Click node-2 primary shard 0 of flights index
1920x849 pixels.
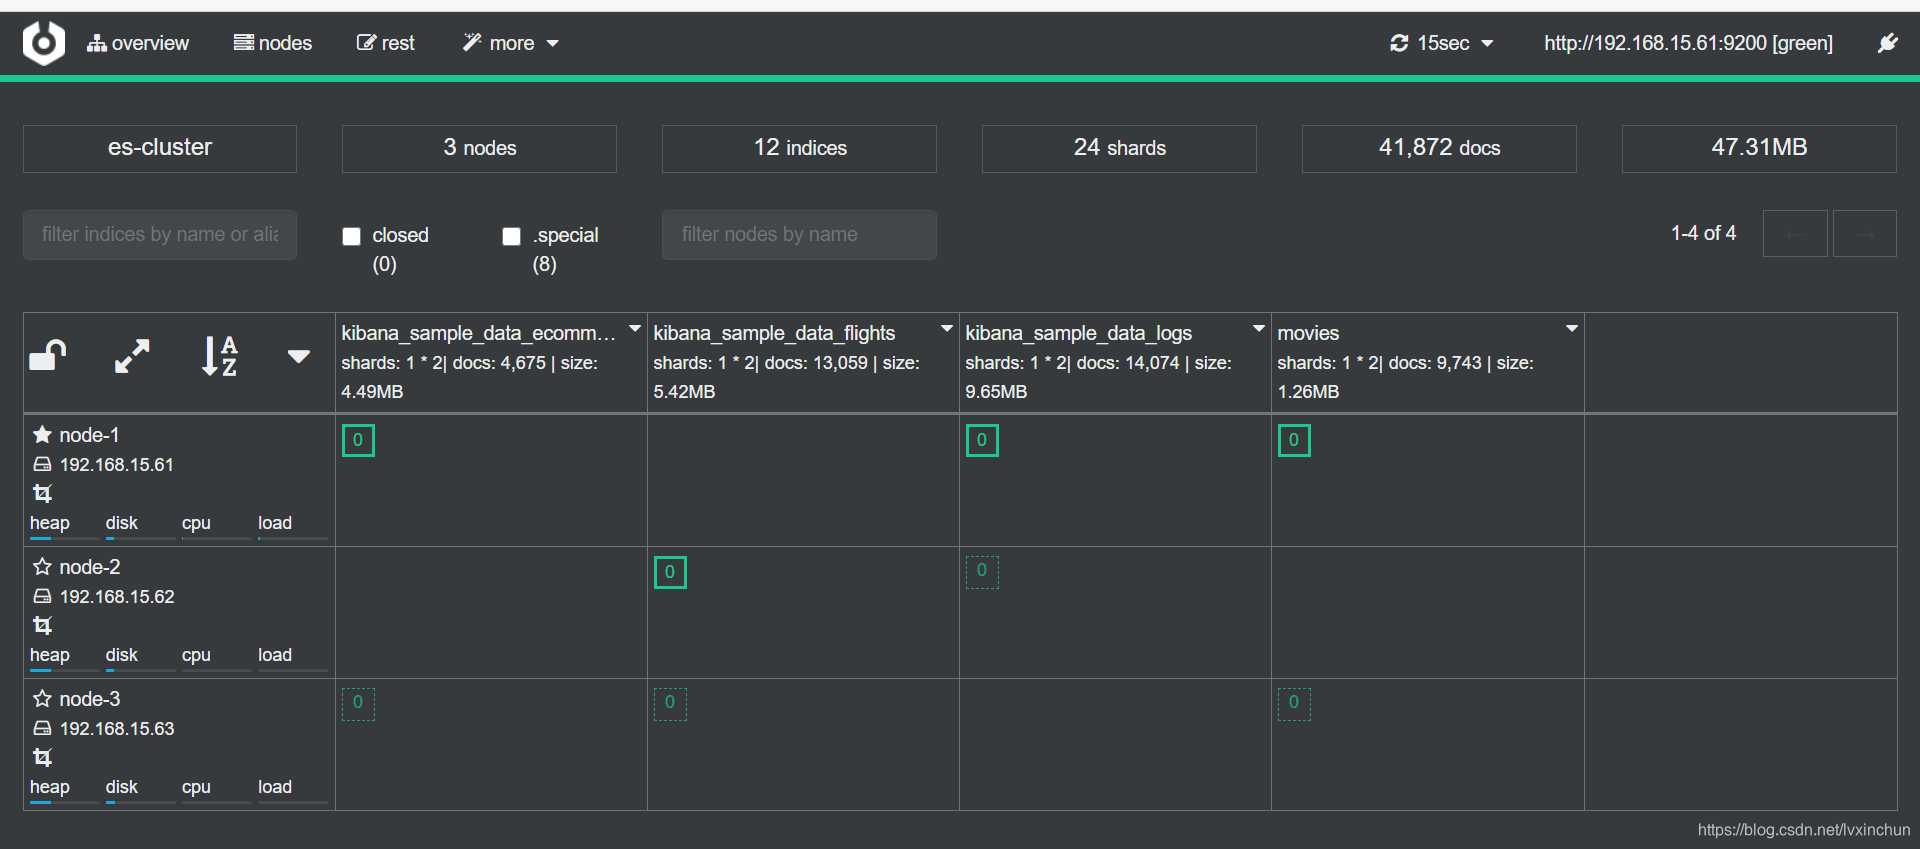[670, 572]
